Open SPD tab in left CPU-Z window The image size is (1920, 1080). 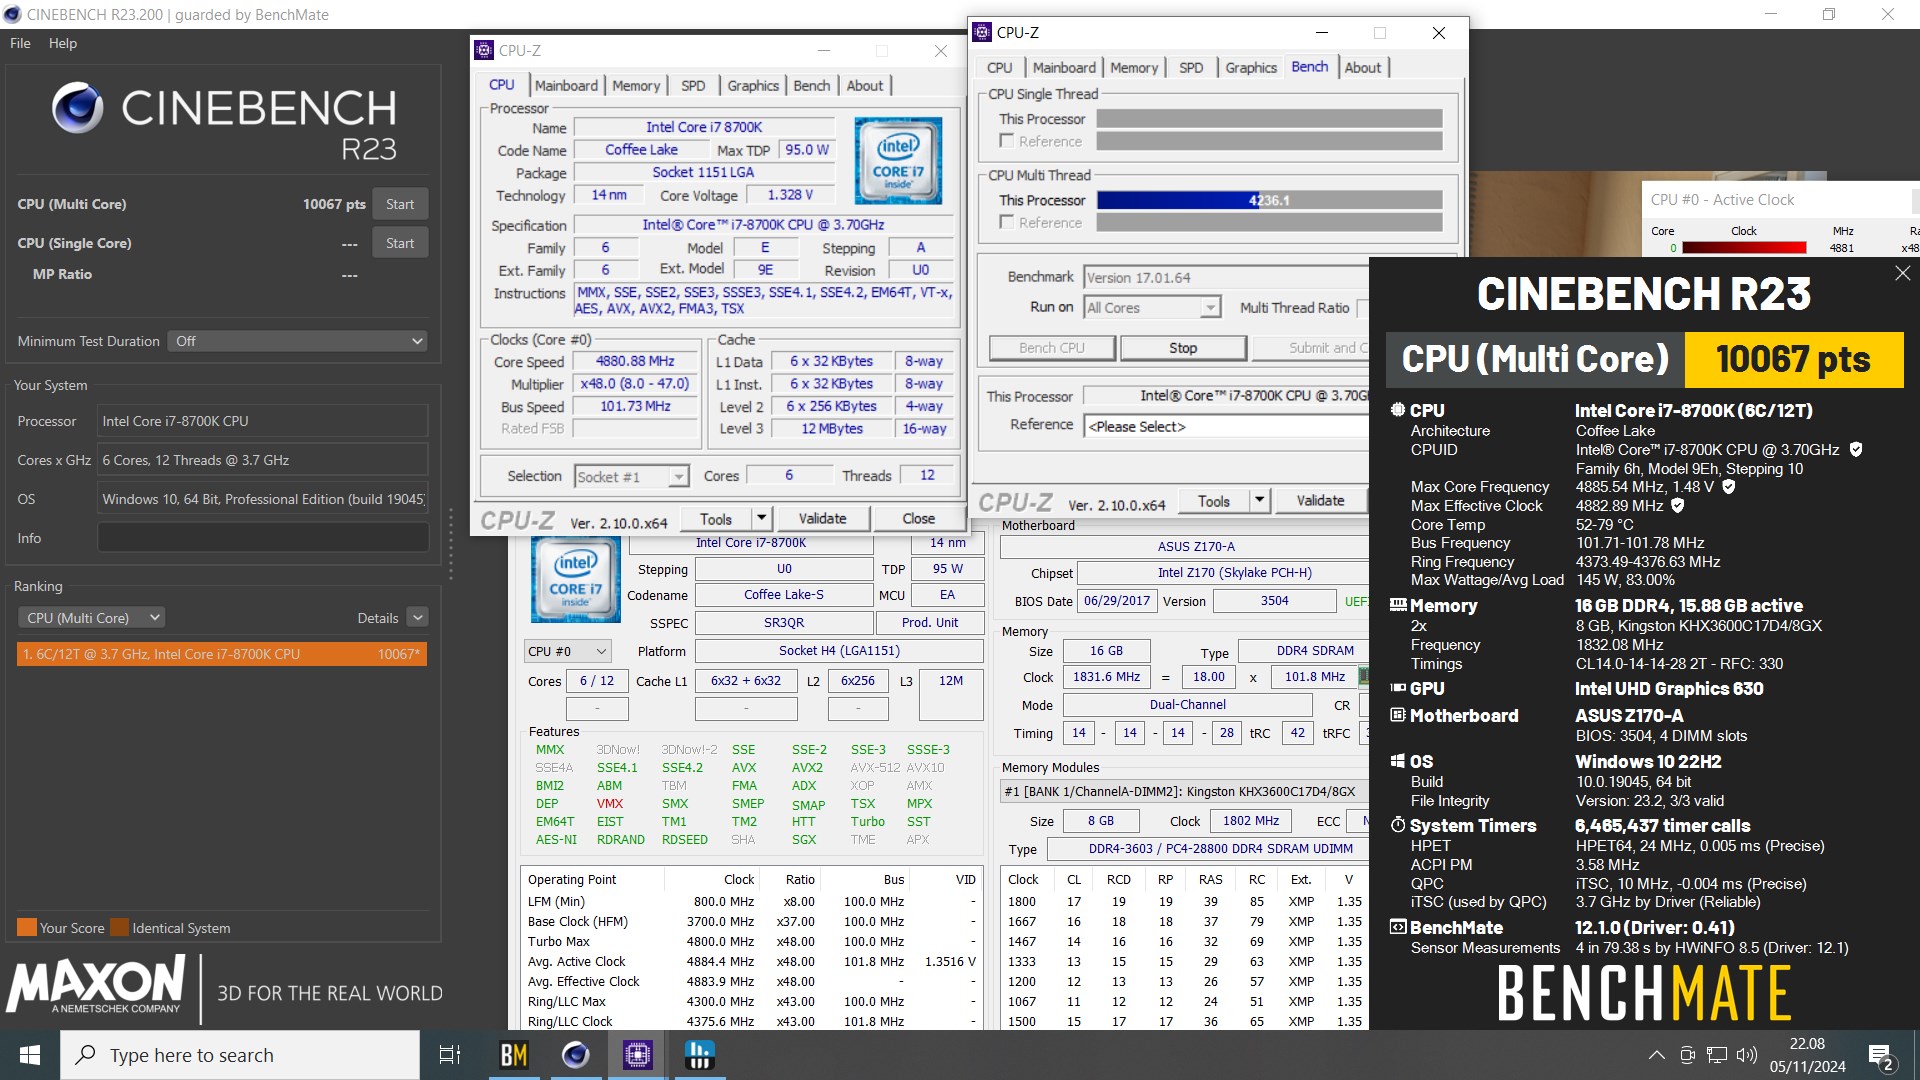693,86
